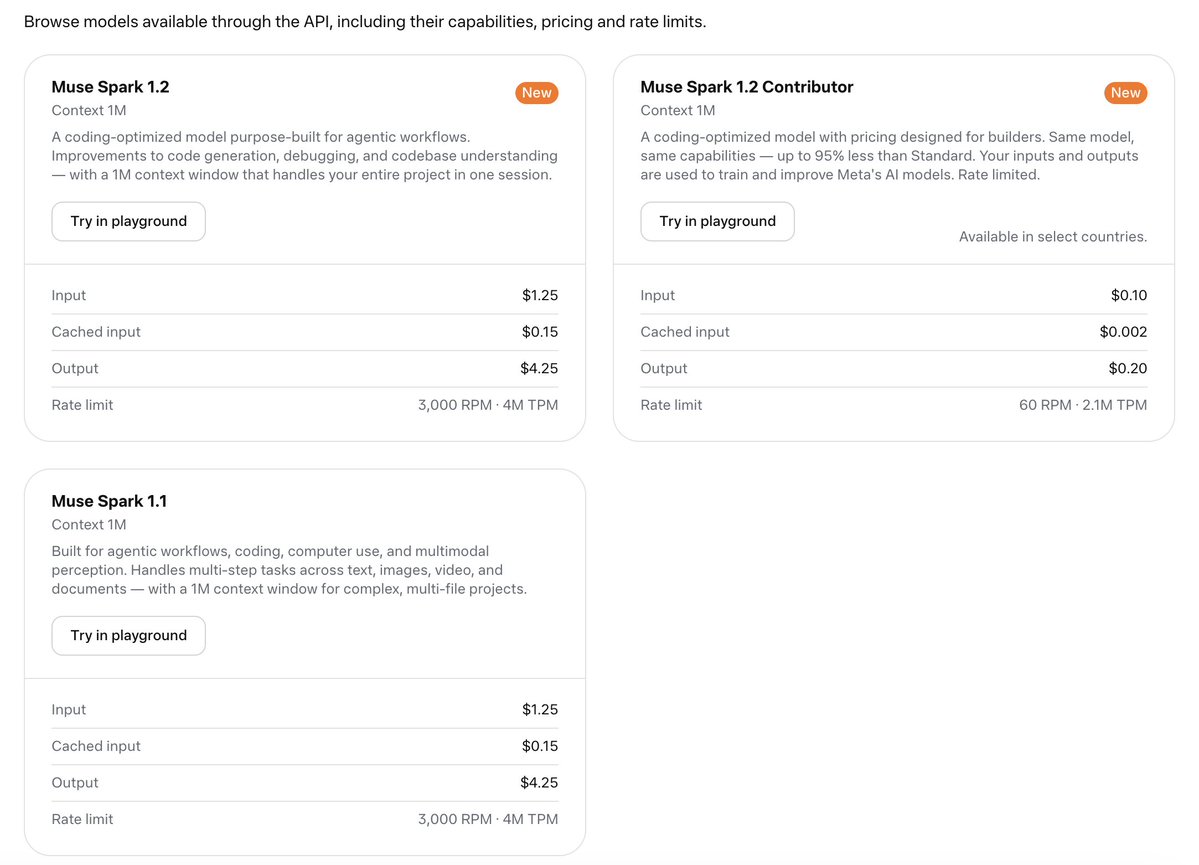1199x865 pixels.
Task: Select the Muse Spark 1.2 title
Action: (x=110, y=86)
